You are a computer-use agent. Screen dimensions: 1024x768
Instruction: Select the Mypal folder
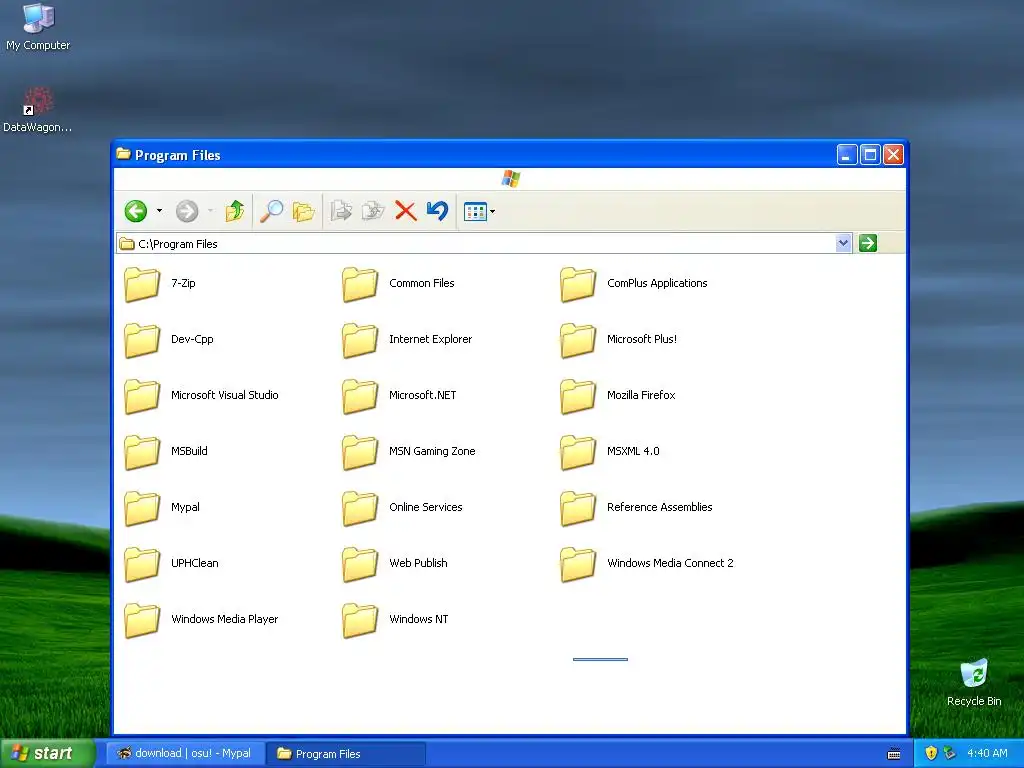coord(162,508)
